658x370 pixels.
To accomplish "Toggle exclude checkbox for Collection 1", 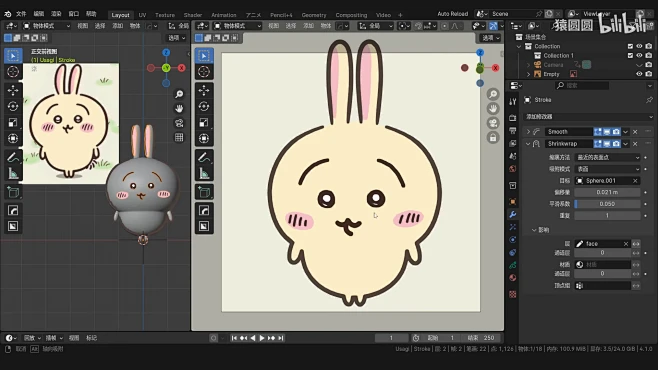I will (630, 55).
